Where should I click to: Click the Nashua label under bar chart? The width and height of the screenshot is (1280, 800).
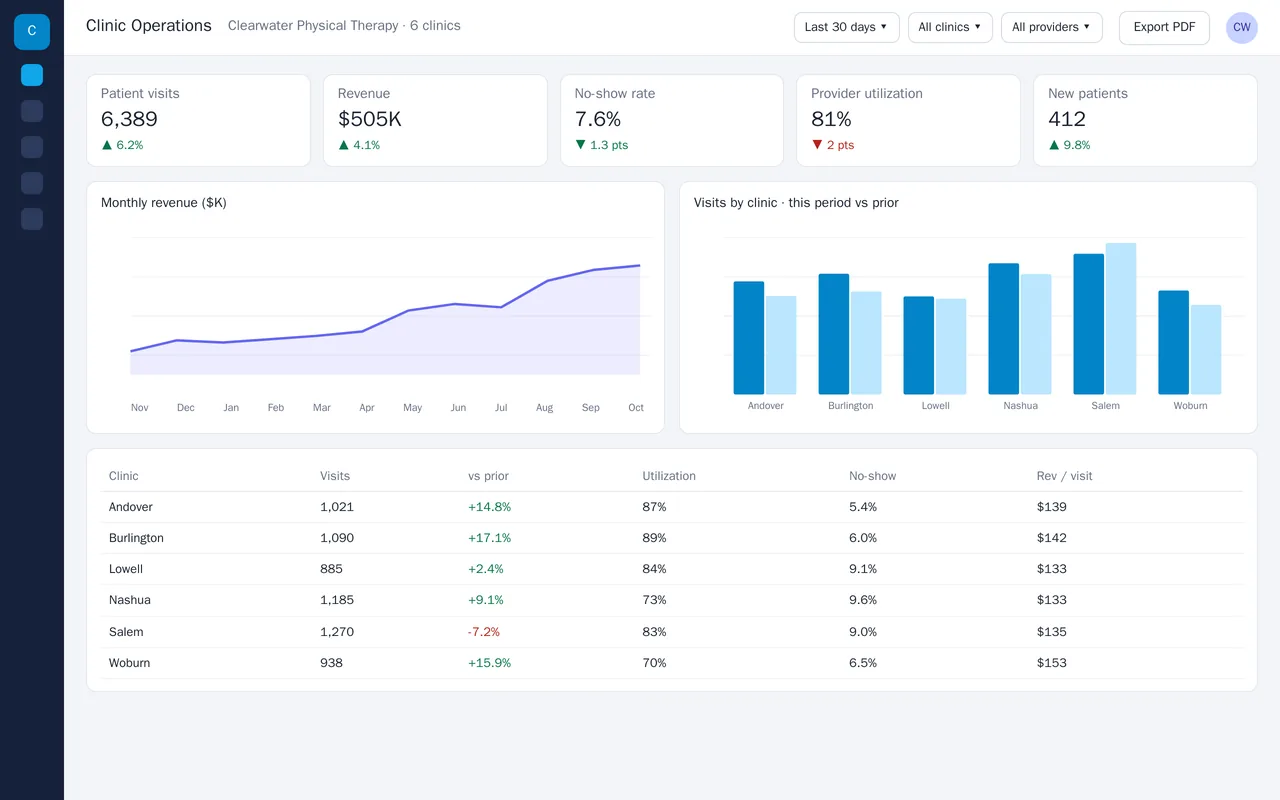pos(1021,406)
